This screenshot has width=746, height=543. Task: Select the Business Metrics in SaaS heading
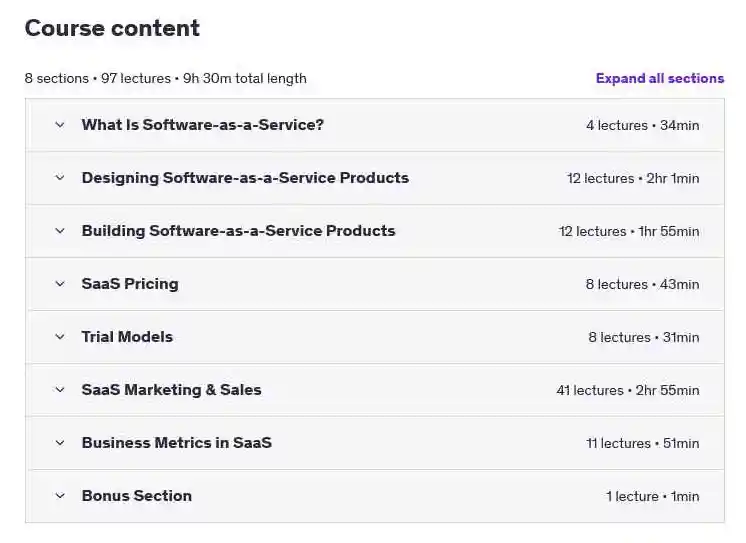pos(177,443)
